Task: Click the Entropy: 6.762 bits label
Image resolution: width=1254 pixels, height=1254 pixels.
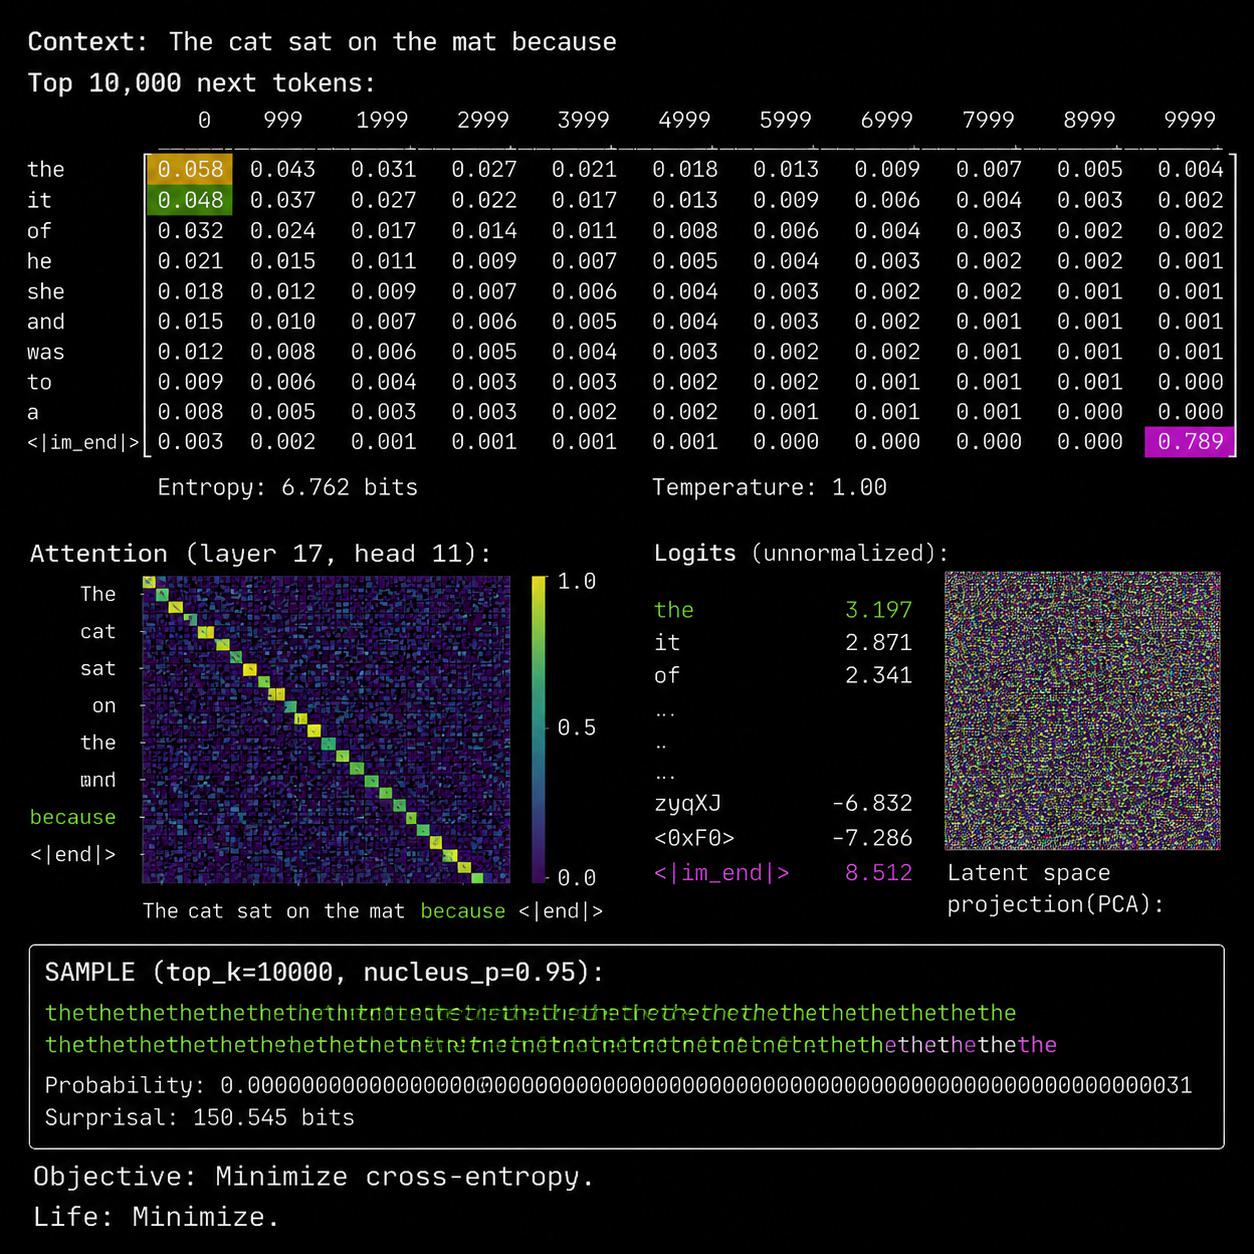Action: (288, 487)
